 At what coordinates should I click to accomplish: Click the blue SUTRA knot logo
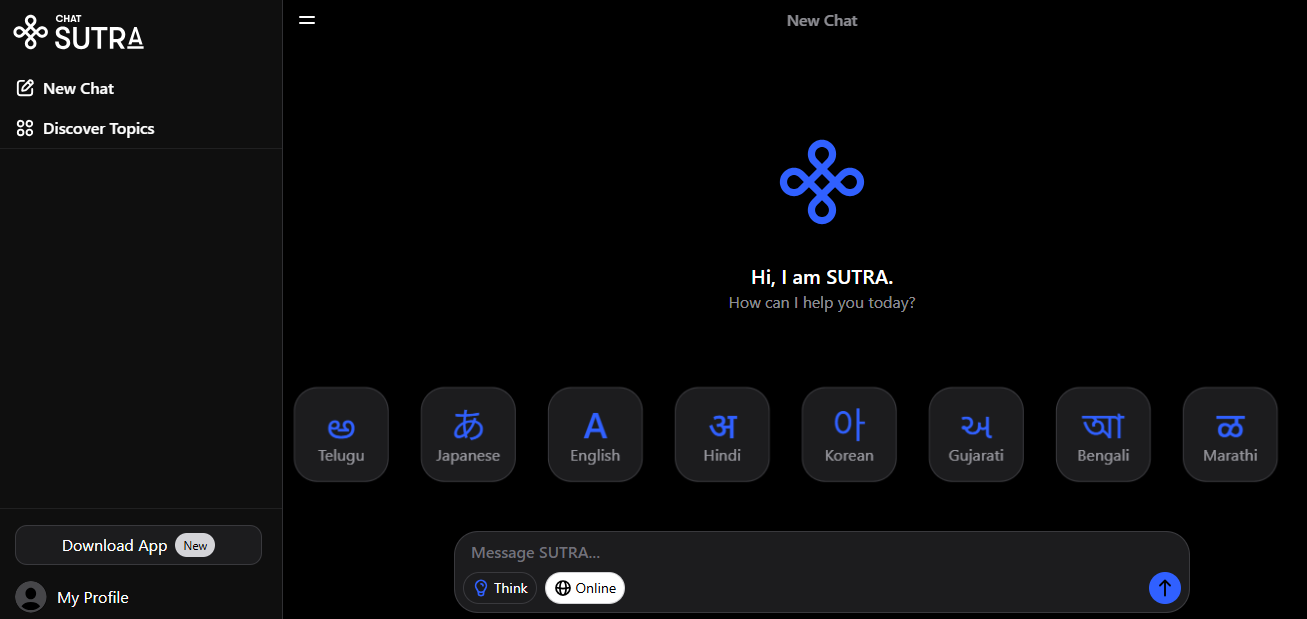[822, 182]
